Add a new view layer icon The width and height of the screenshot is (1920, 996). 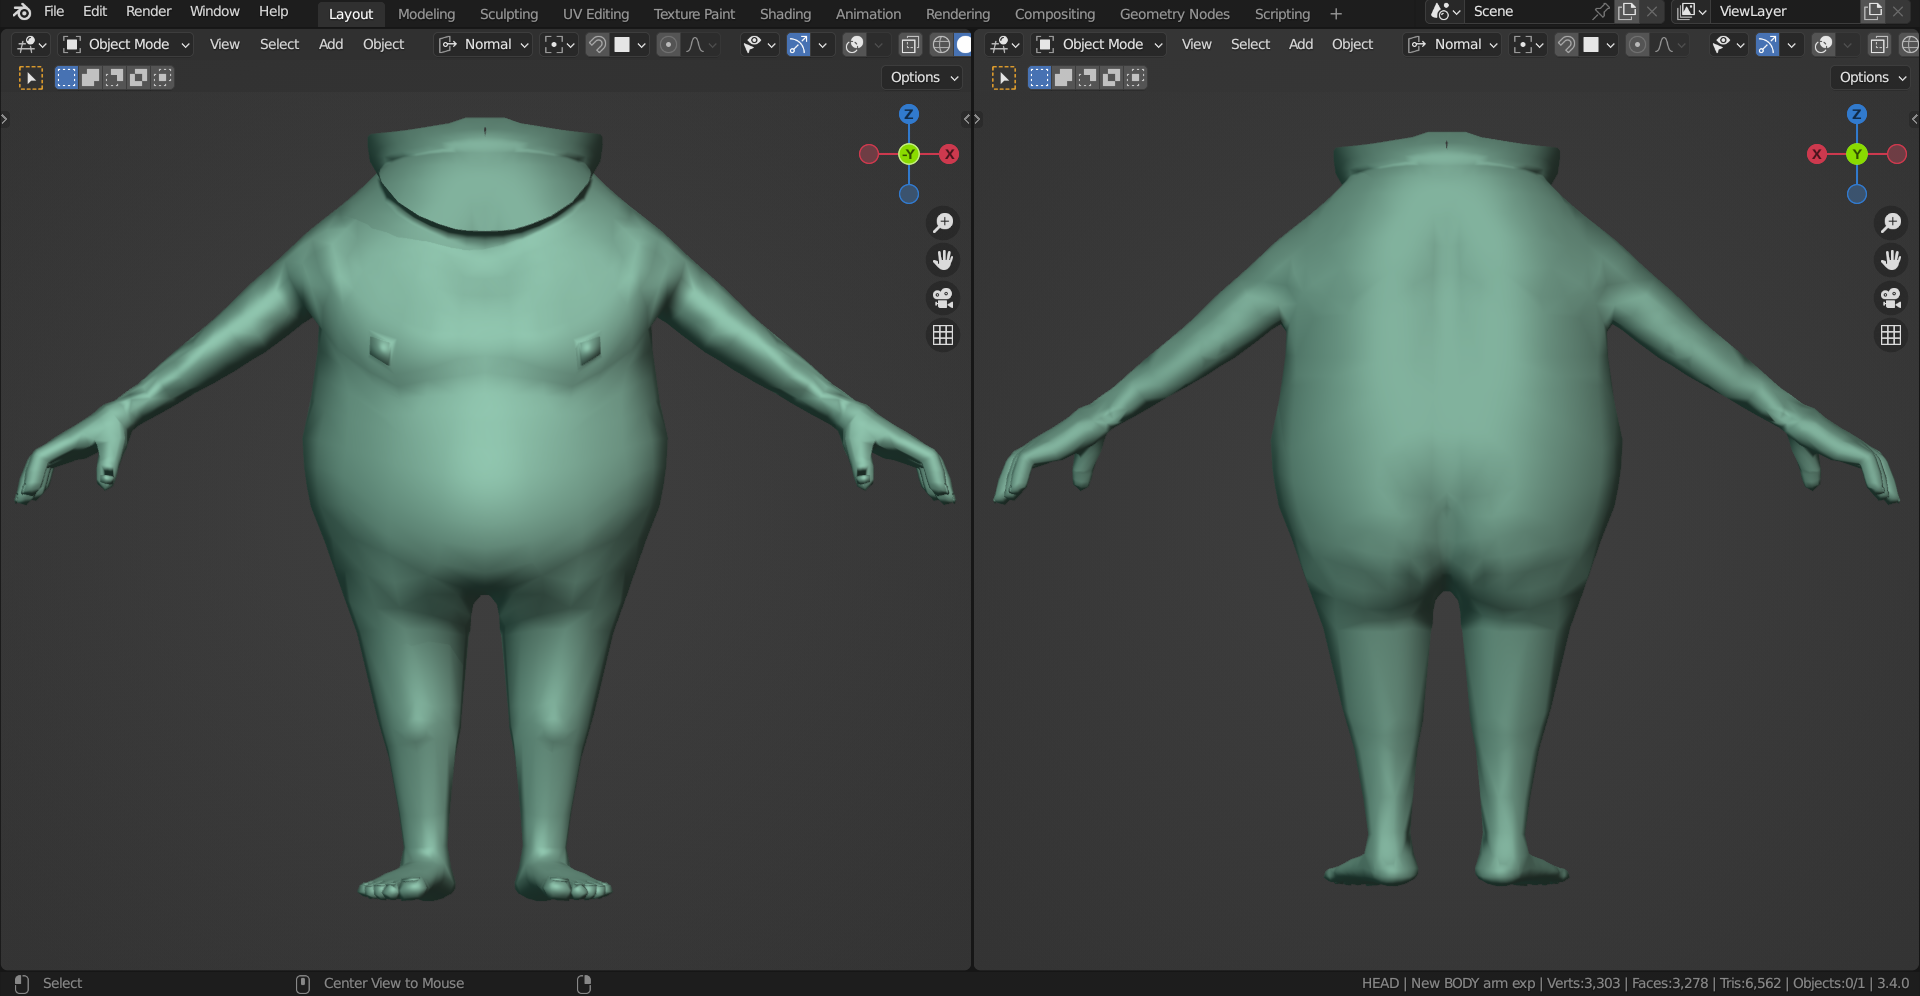[1873, 12]
